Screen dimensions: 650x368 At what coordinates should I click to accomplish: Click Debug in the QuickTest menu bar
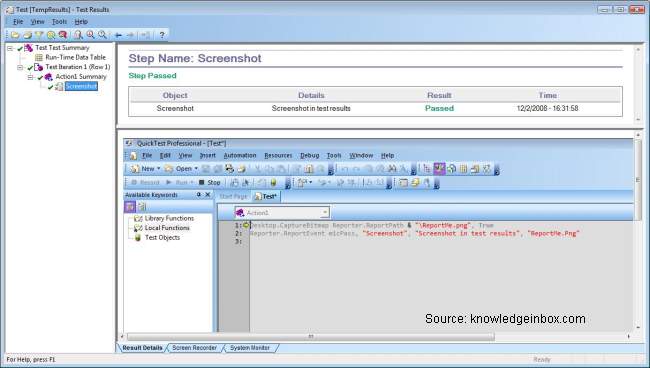click(x=310, y=155)
